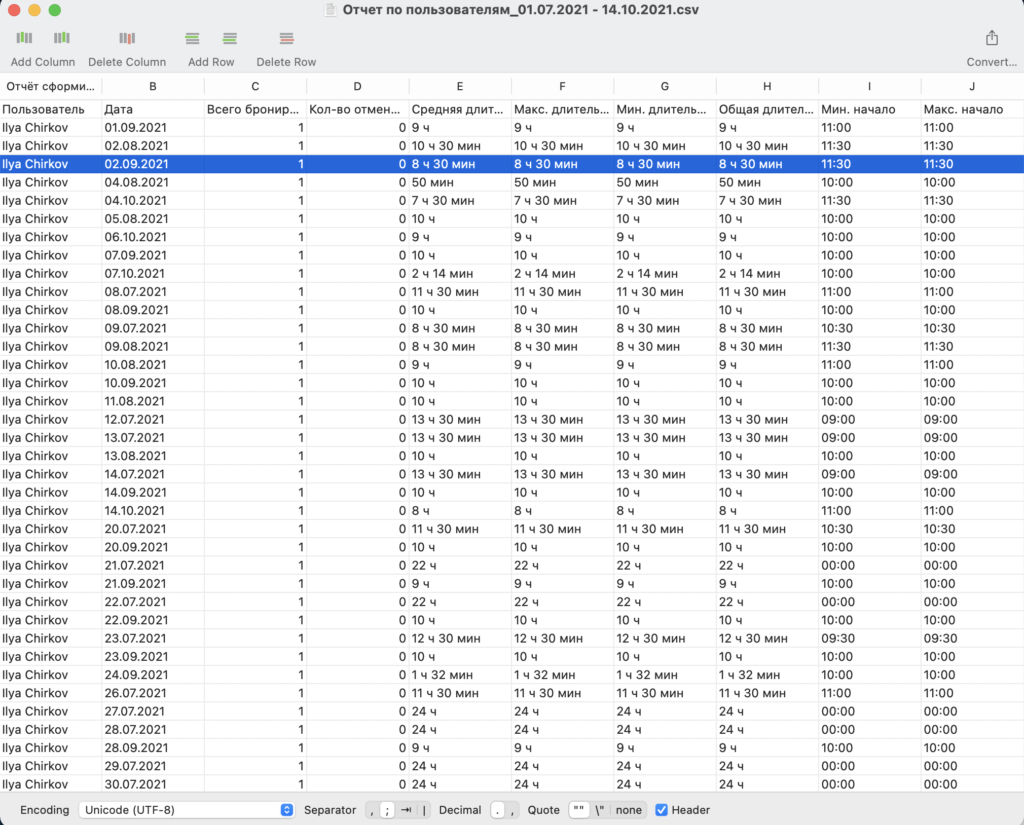
Task: Click 'Ilya Chirkov' in the 26.07.2021 row
Action: [35, 693]
